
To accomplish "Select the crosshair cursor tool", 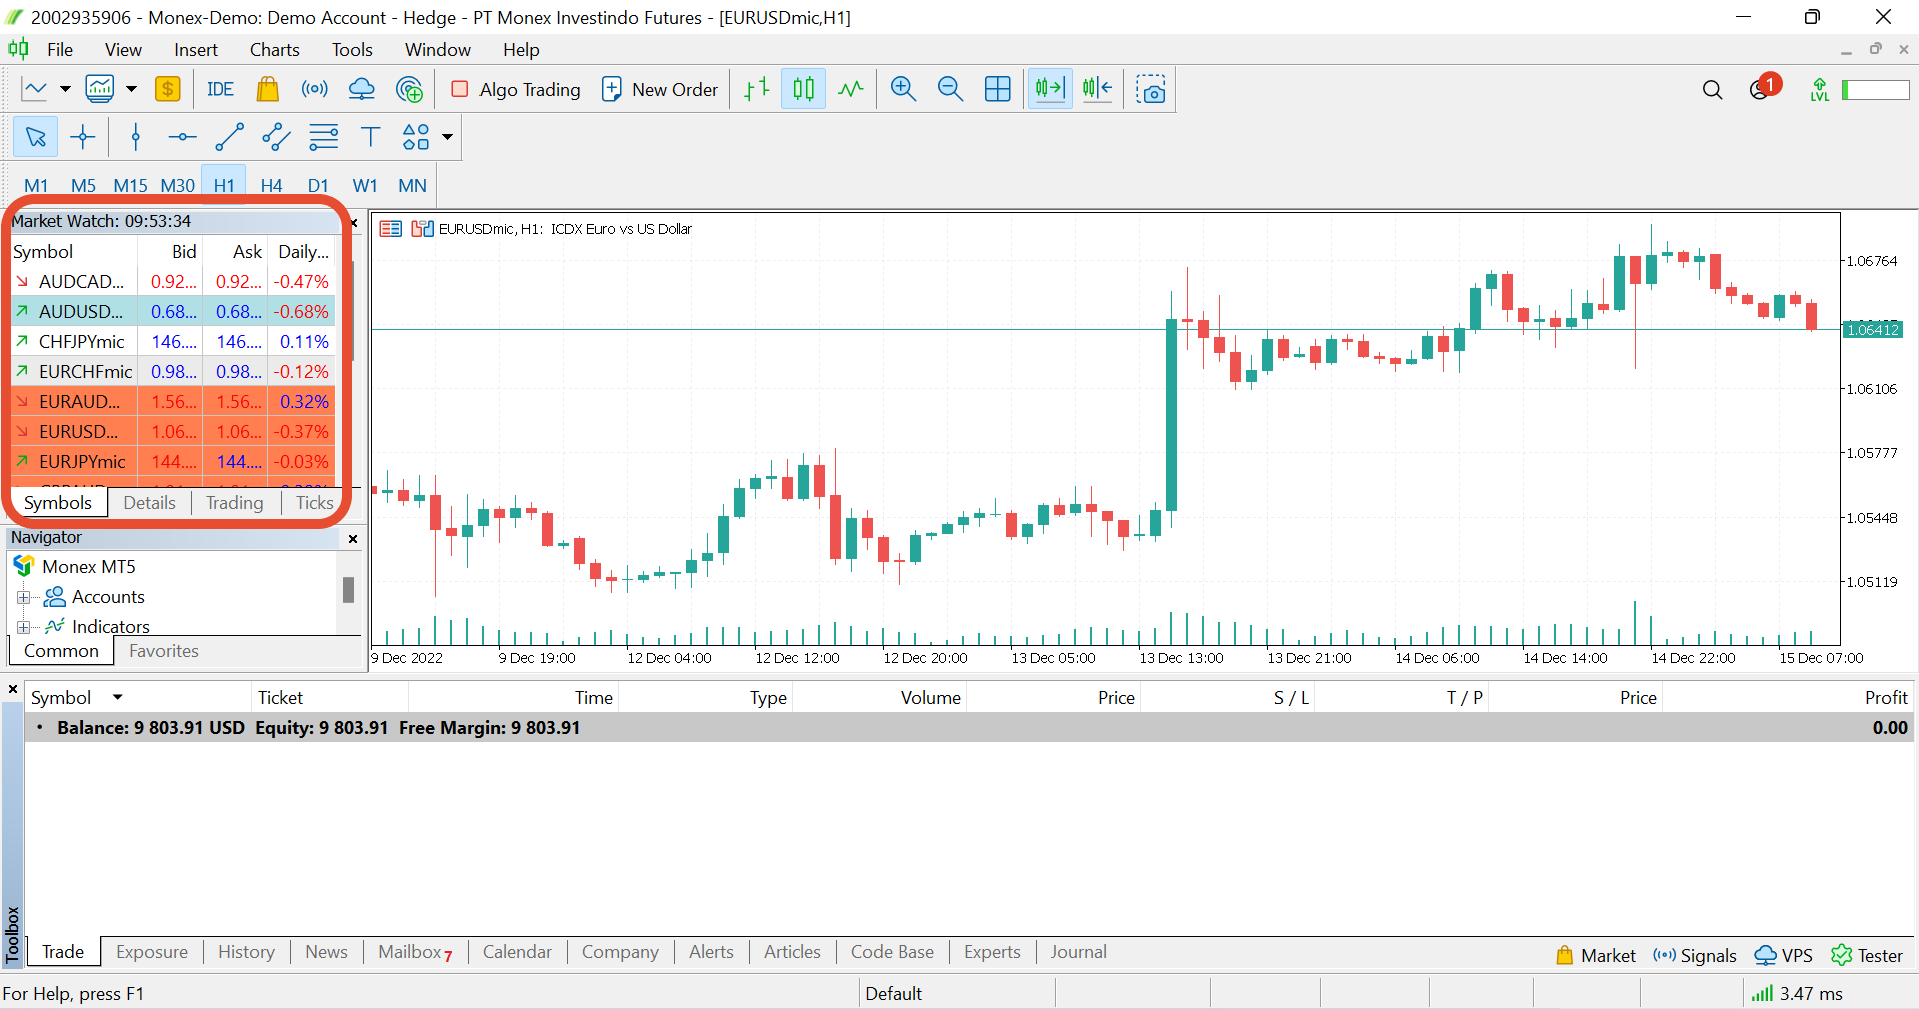I will pos(83,137).
